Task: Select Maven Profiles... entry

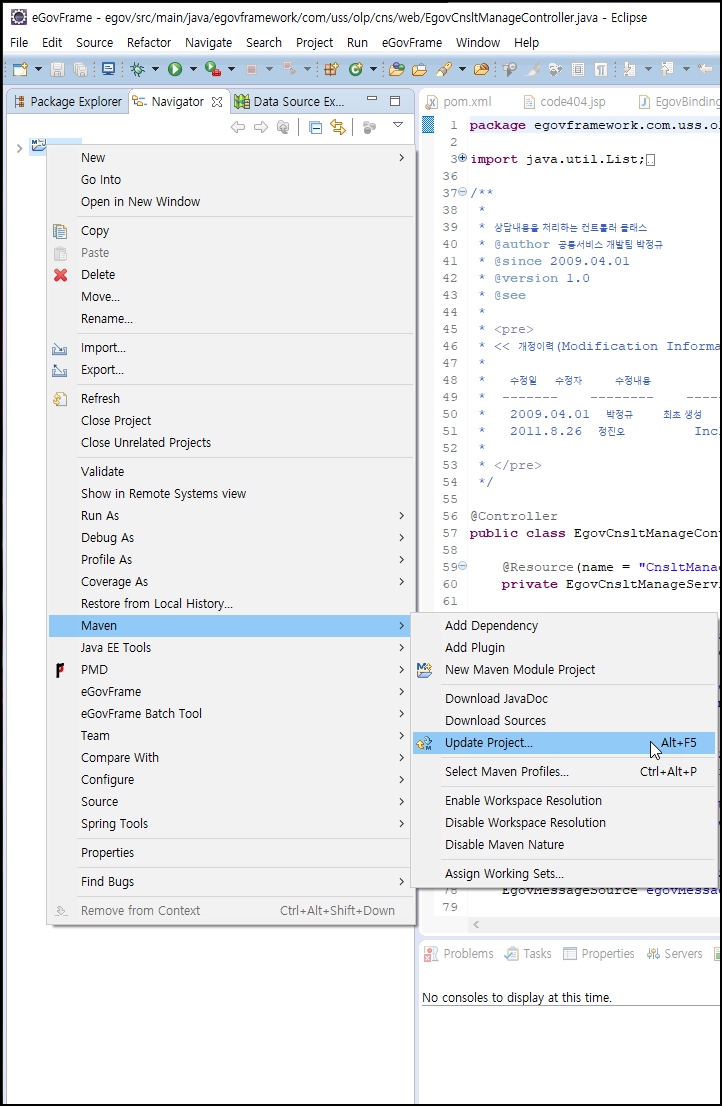Action: point(564,772)
